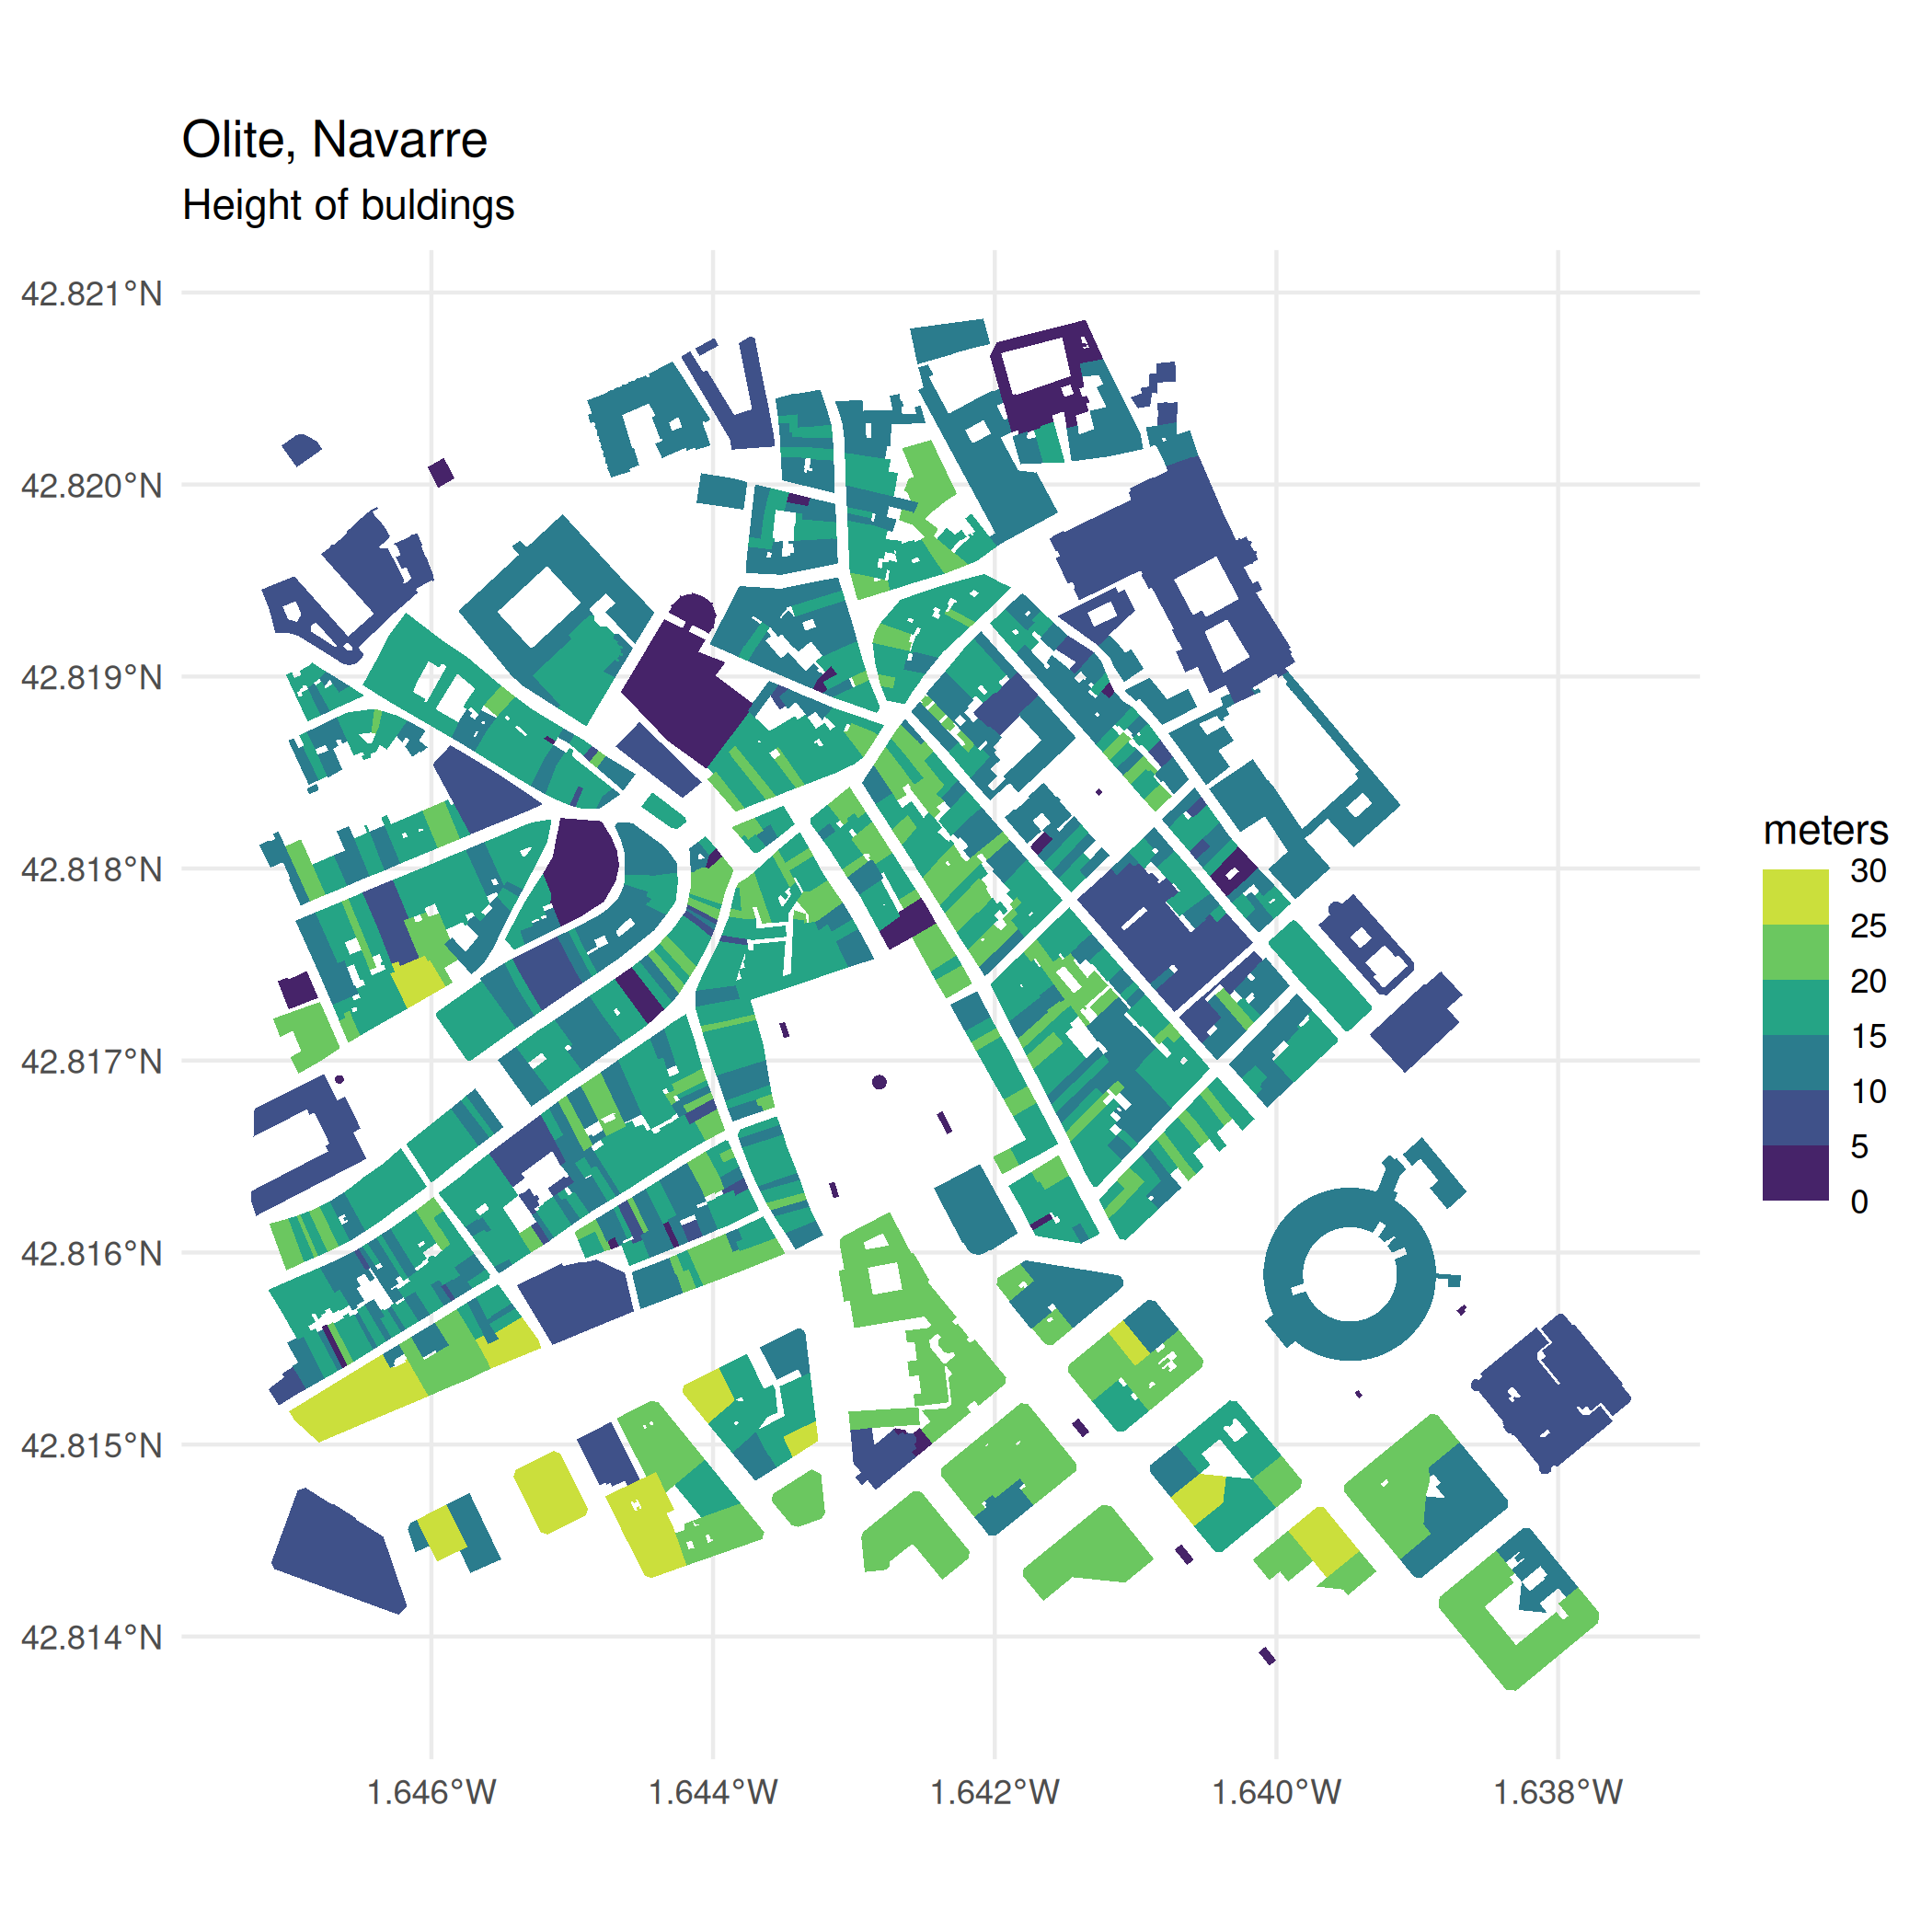
Task: Click the blue-purple 5-10 meters legend swatch
Action: [x=1795, y=1117]
